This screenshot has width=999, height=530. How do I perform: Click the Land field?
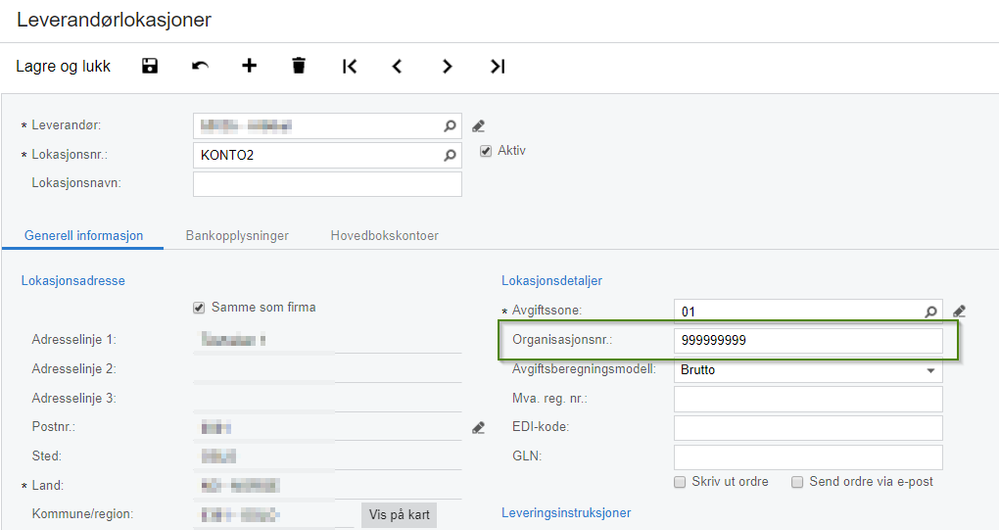tap(327, 485)
